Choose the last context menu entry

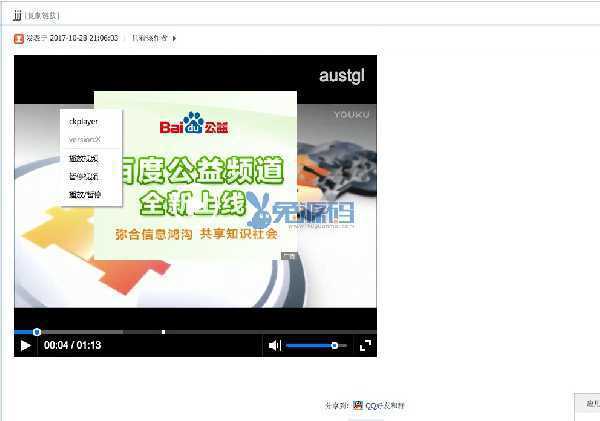coord(85,194)
